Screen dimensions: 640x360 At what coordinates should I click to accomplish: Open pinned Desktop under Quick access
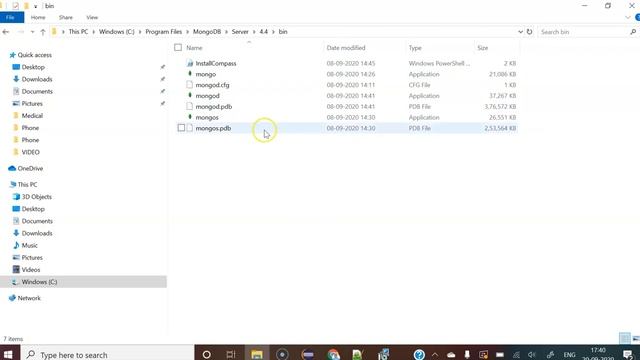point(33,67)
